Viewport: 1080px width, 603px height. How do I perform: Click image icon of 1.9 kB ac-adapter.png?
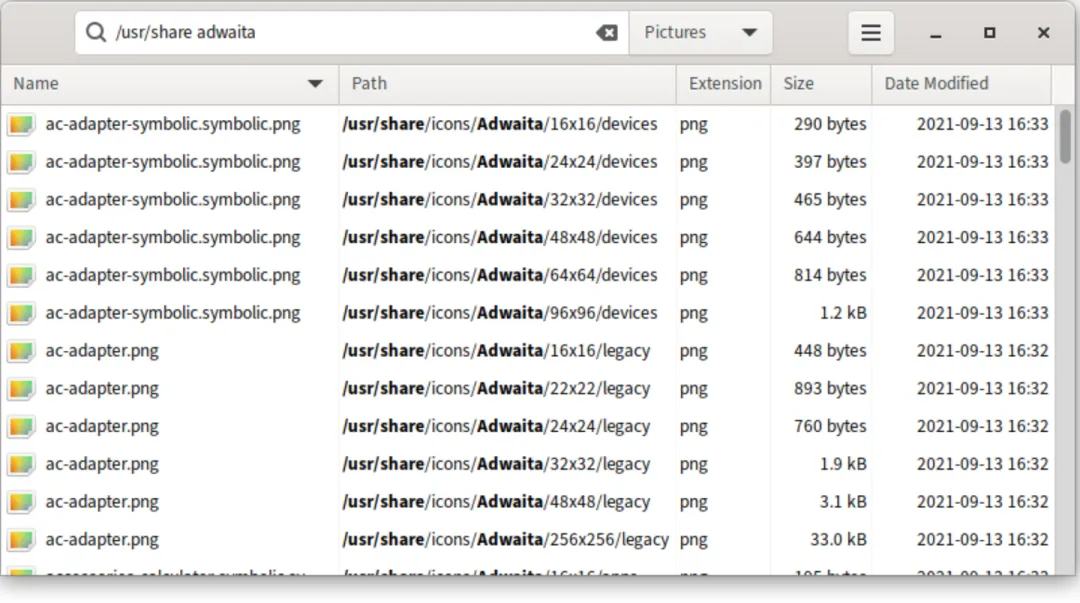(21, 464)
